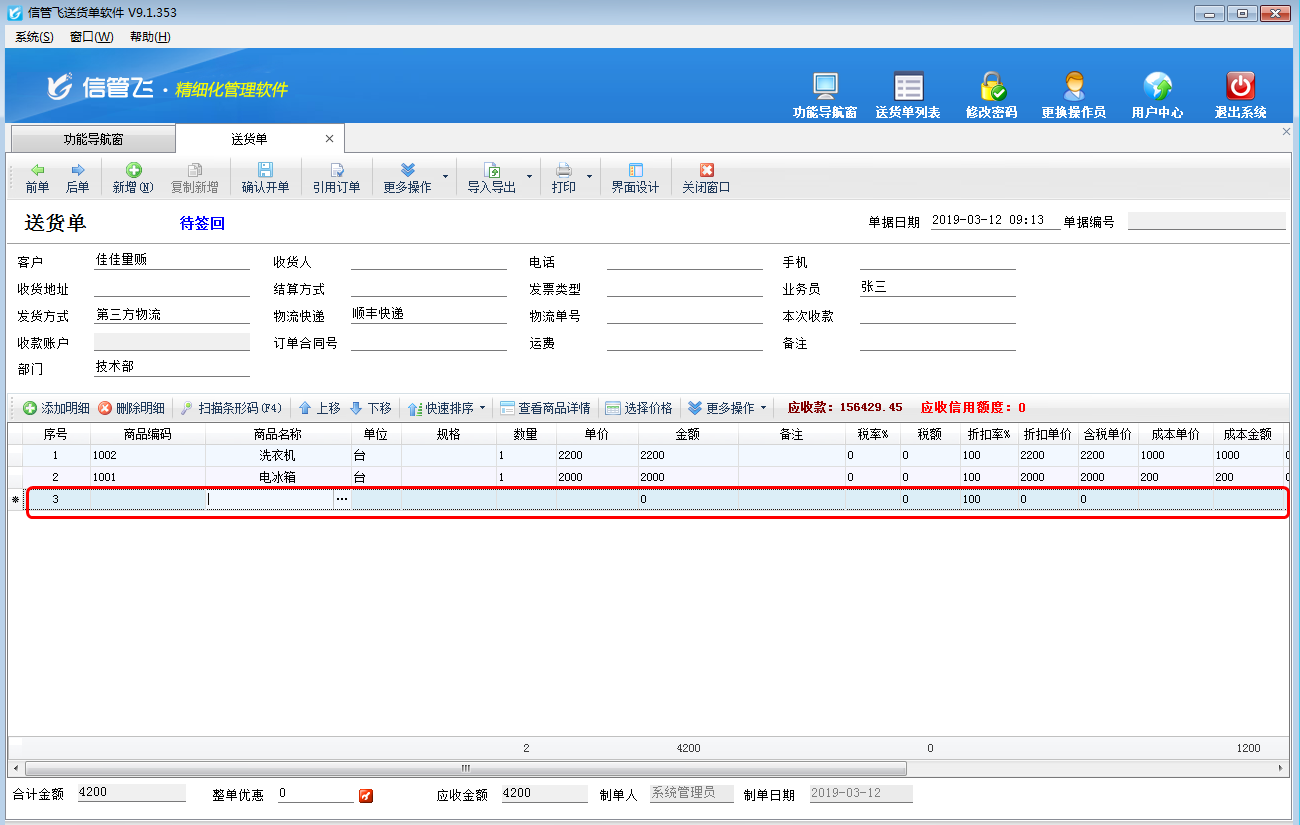
Task: Open the 系统(S) menu
Action: [x=34, y=37]
